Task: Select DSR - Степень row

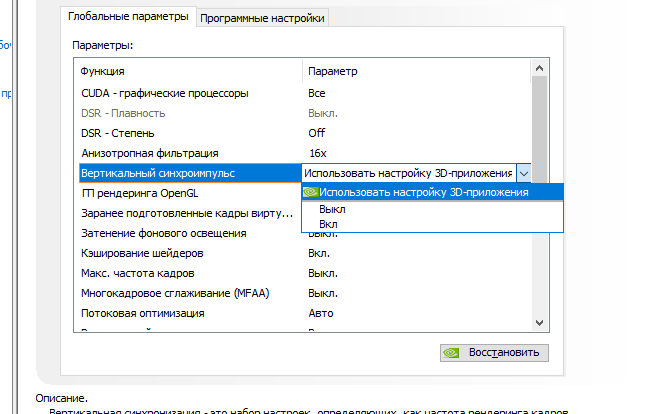Action: pos(304,133)
